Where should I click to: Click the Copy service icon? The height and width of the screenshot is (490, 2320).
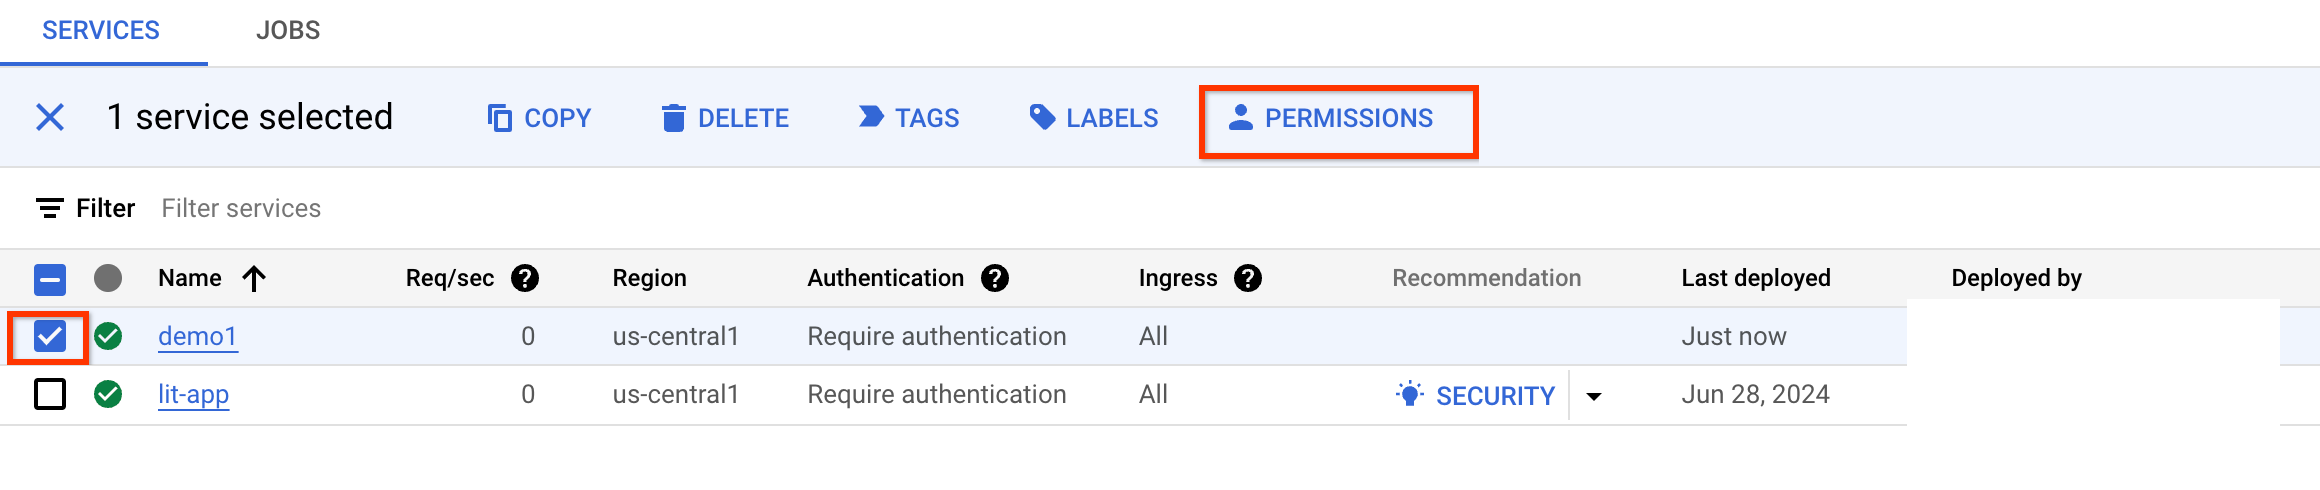(499, 118)
